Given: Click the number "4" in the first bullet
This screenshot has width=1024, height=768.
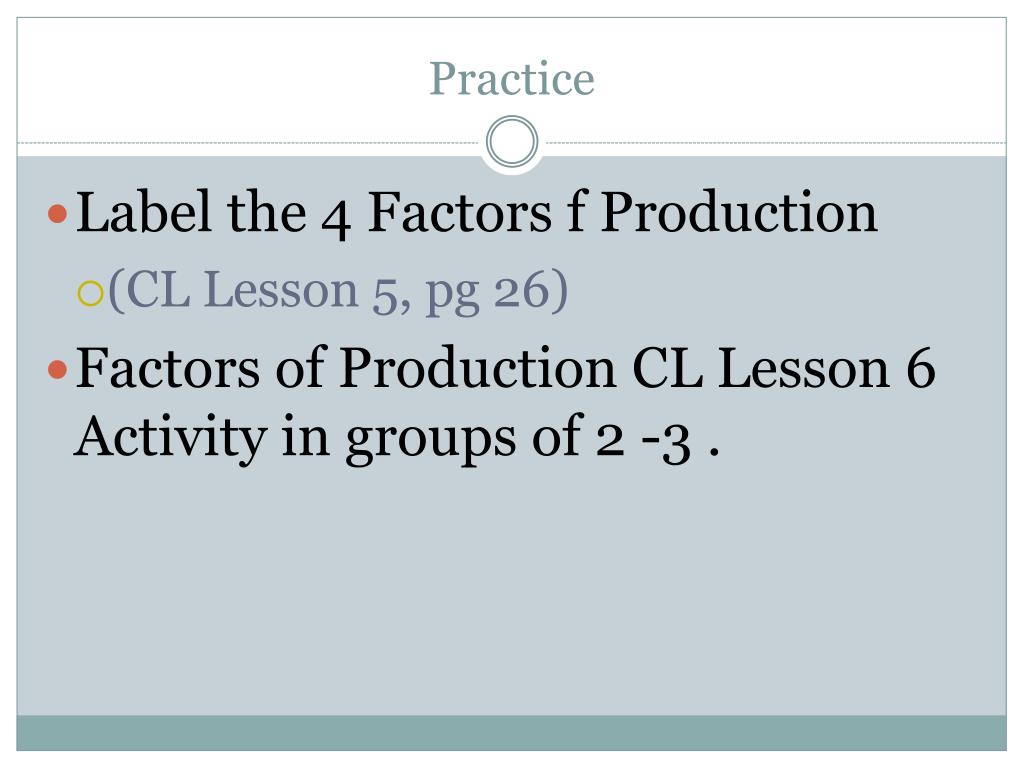Looking at the screenshot, I should 336,219.
